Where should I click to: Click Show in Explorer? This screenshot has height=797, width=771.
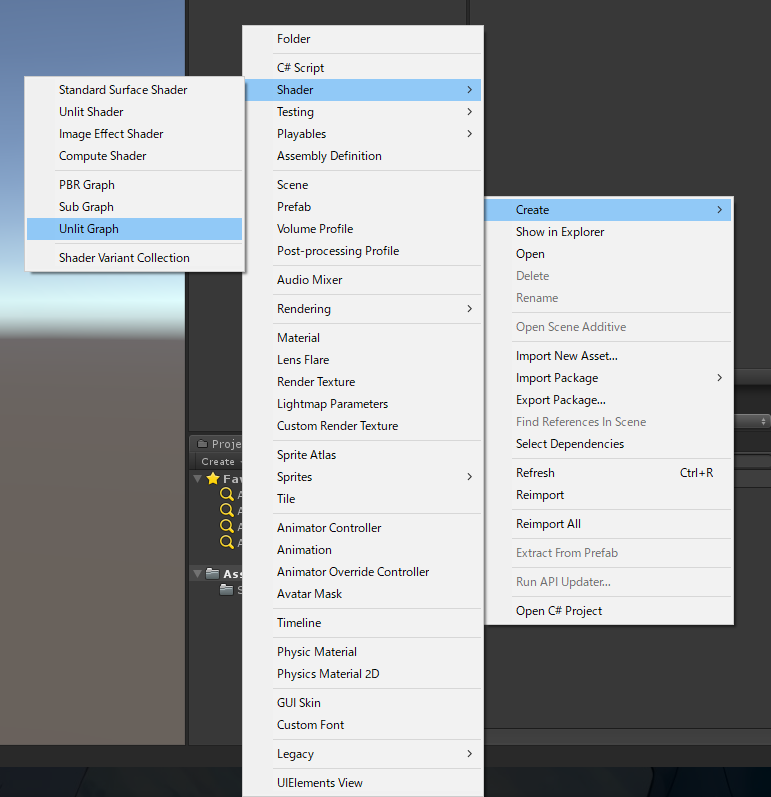click(x=609, y=232)
